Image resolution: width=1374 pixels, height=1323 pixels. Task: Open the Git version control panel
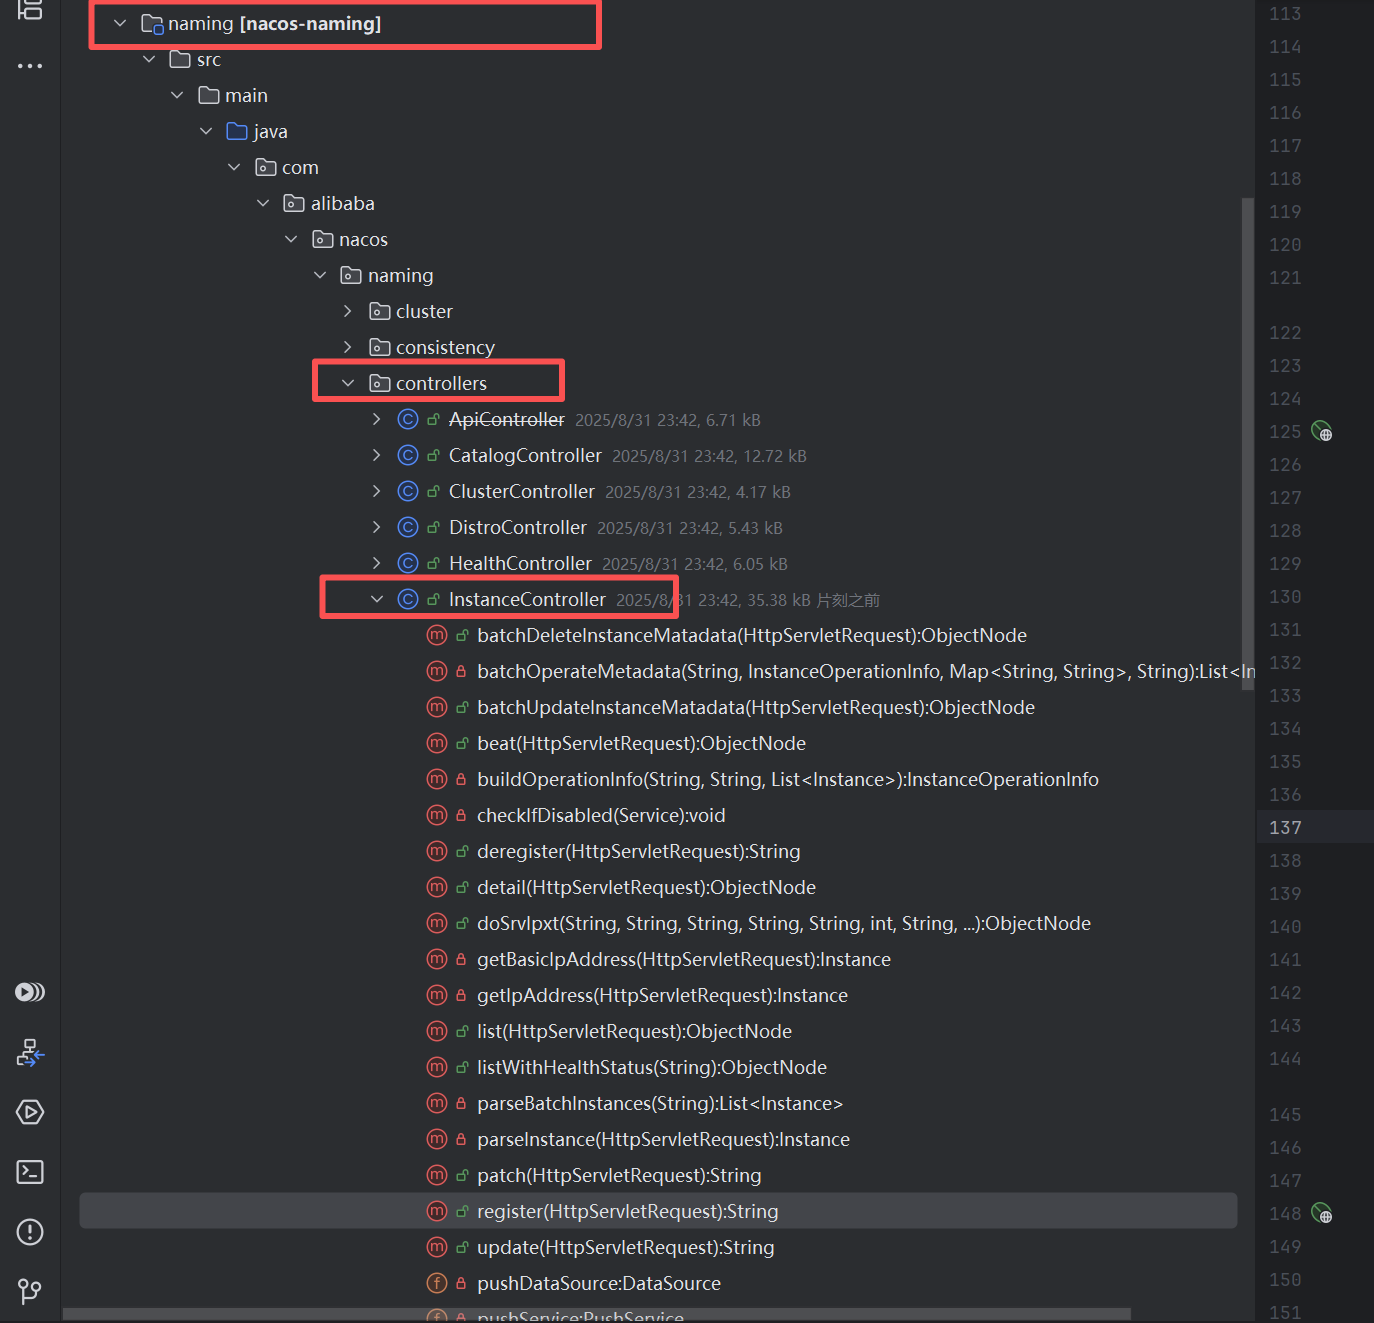[30, 1291]
